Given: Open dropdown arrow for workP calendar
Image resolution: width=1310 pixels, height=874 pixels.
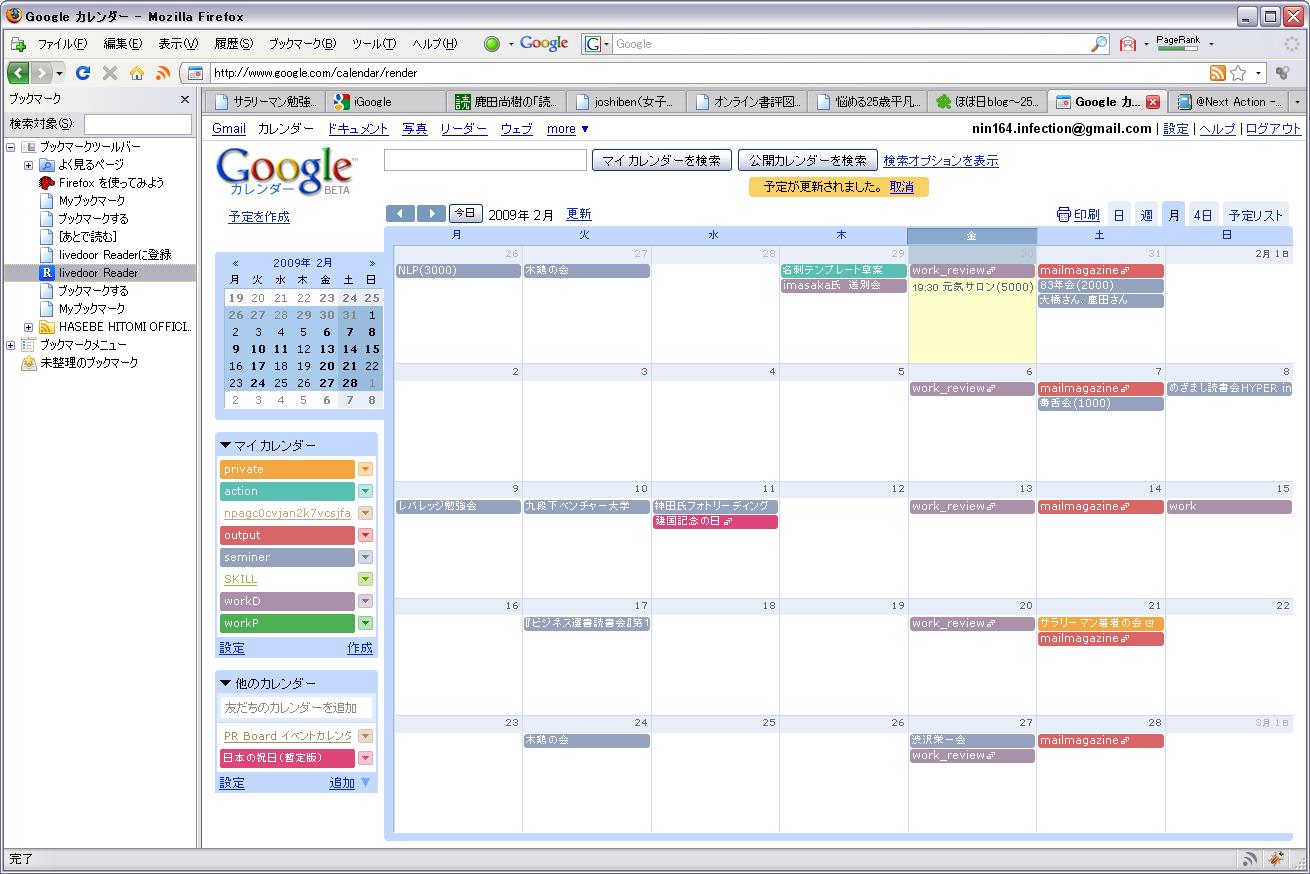Looking at the screenshot, I should point(365,623).
